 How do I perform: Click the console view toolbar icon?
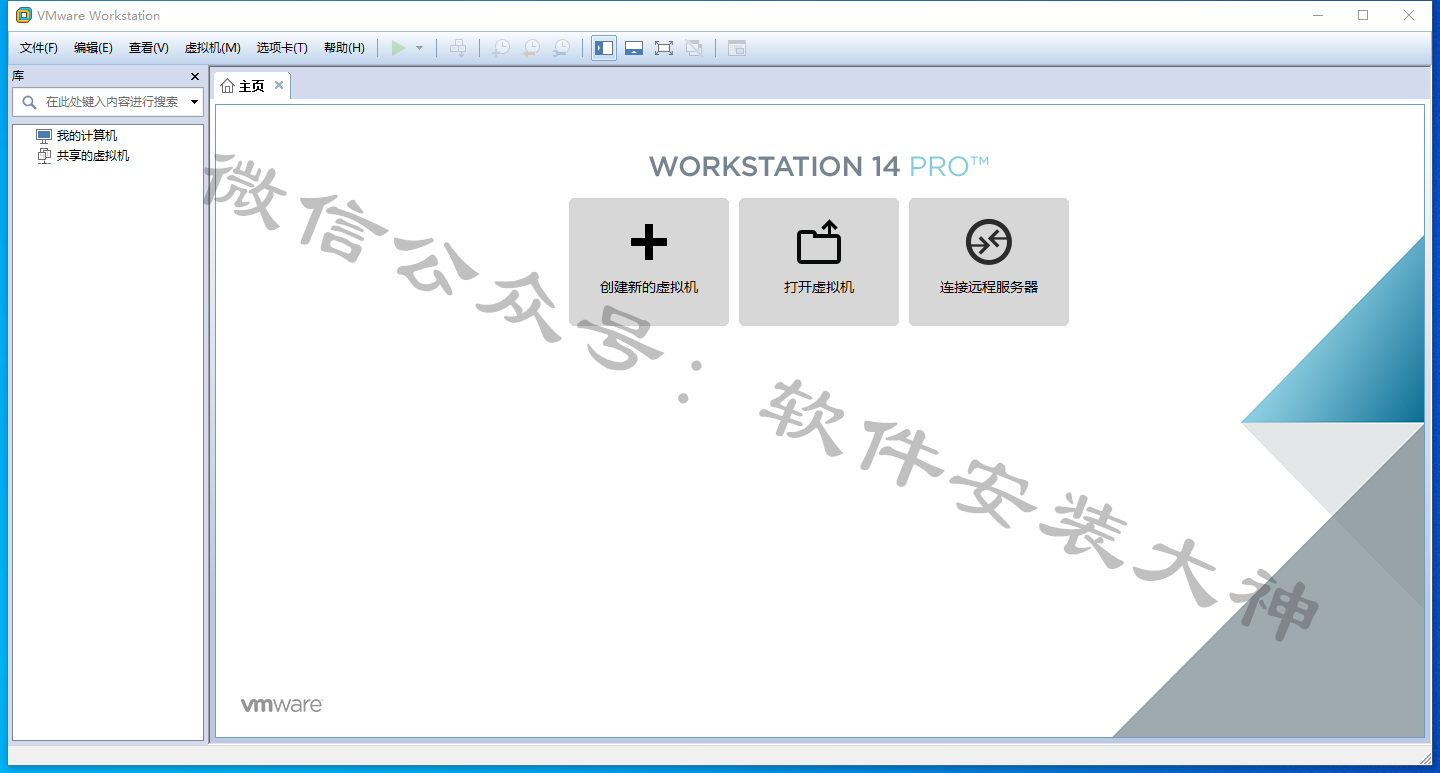pos(737,48)
